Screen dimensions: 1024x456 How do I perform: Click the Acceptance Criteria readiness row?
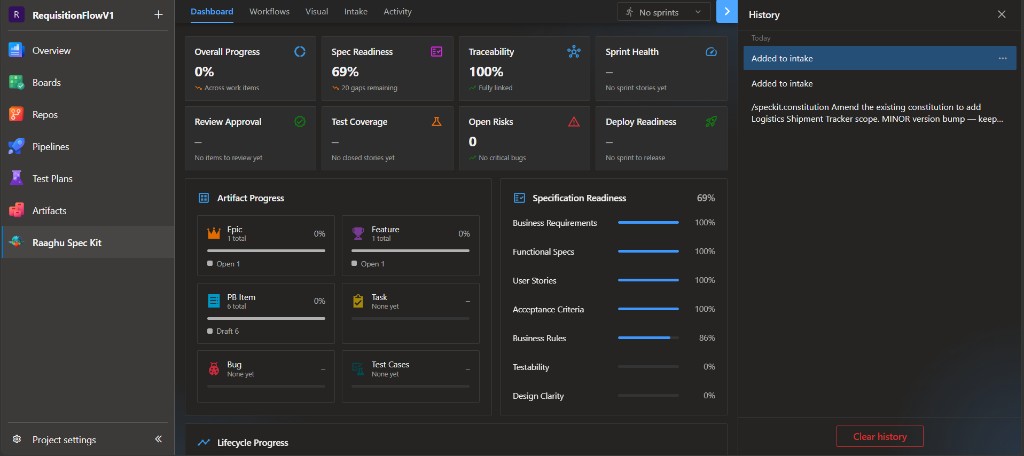coord(614,309)
